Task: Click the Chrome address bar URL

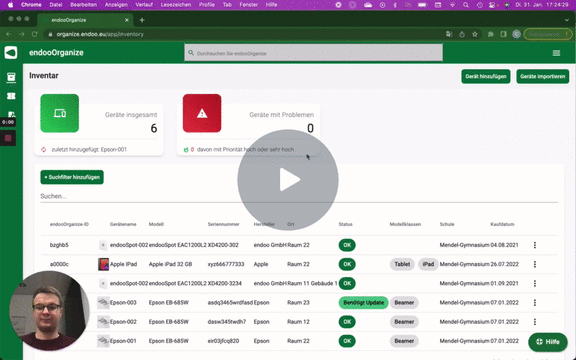Action: click(100, 34)
